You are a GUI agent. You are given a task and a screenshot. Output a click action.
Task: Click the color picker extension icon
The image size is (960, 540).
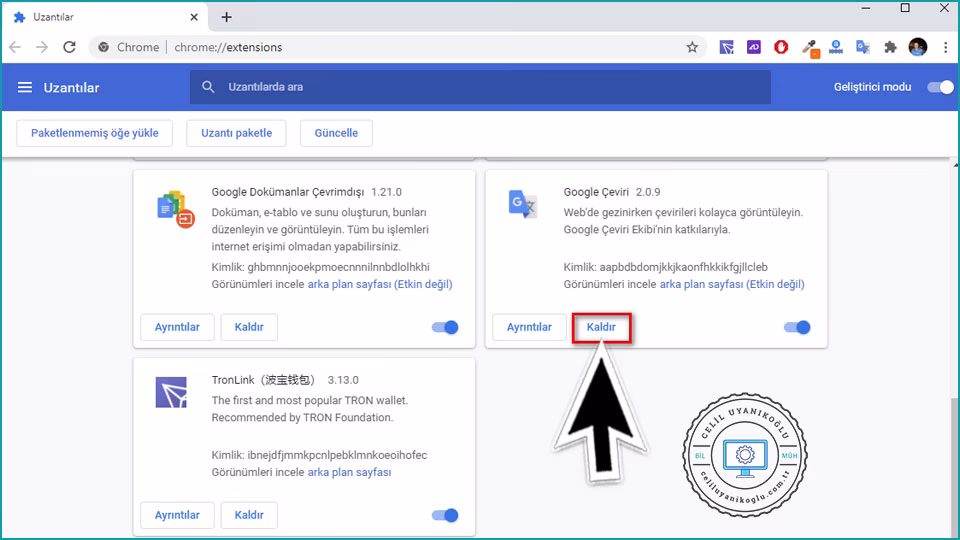pos(810,48)
